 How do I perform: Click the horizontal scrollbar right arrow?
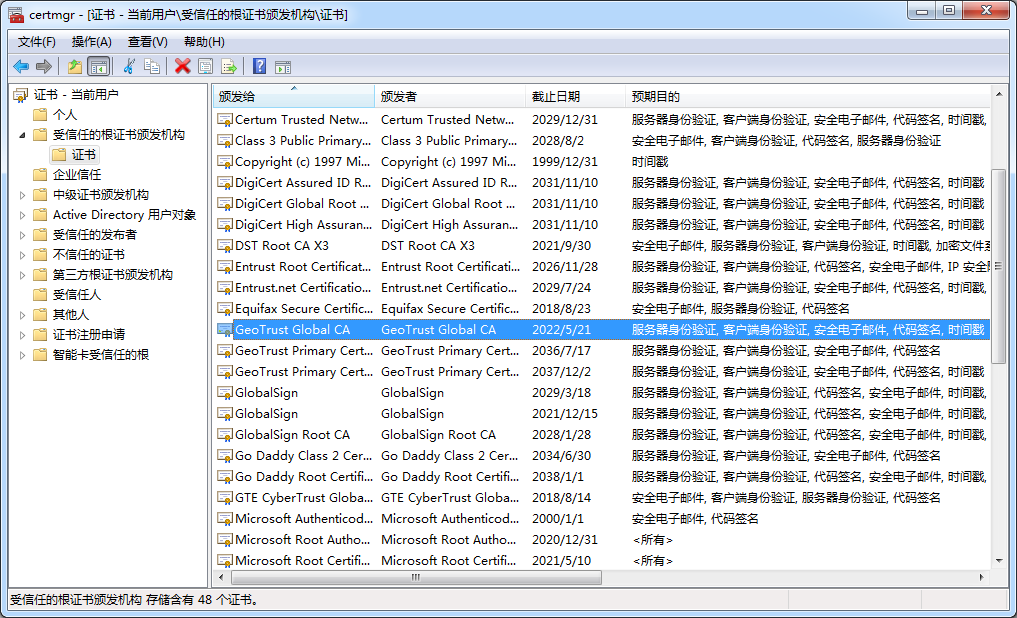tap(981, 577)
